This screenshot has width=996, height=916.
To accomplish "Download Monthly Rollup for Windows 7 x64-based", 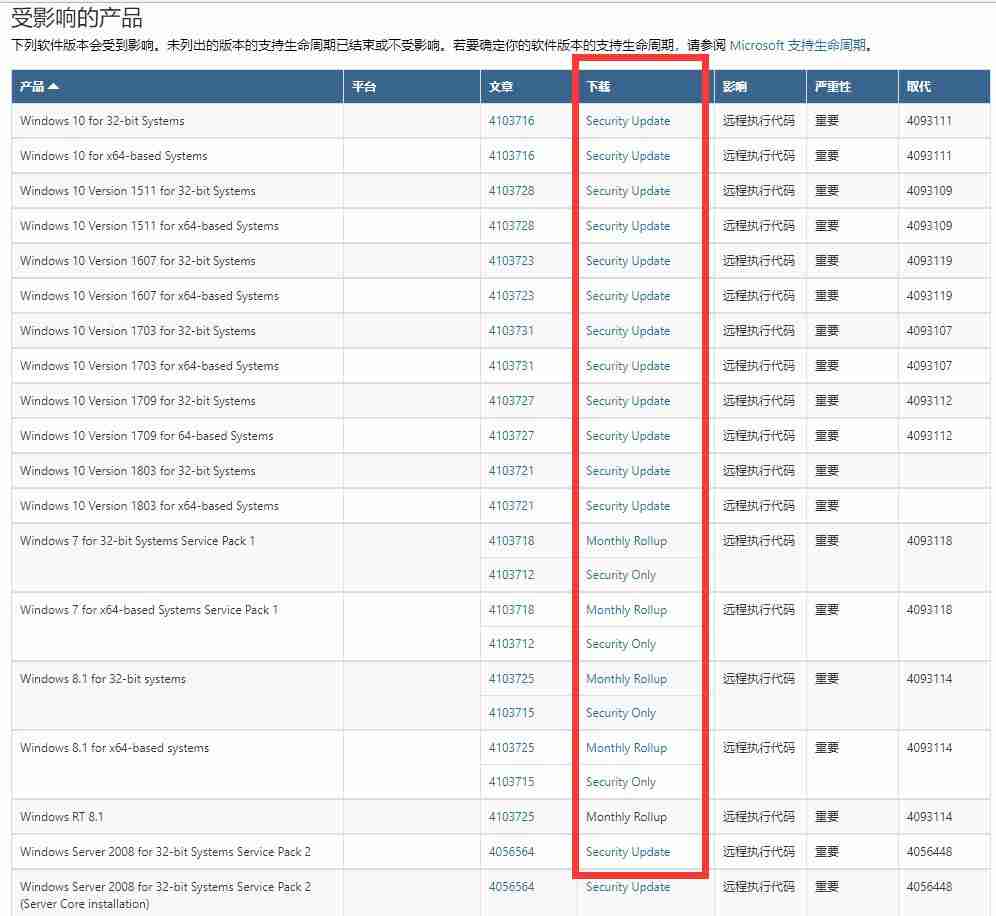I will 626,609.
